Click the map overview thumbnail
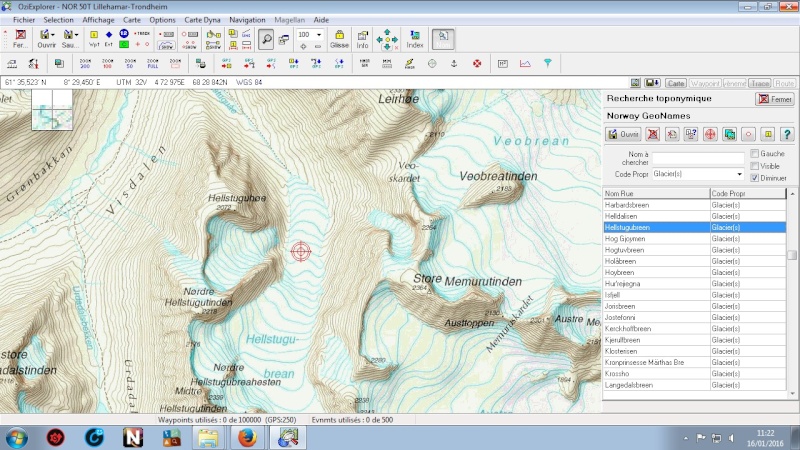 [52, 110]
